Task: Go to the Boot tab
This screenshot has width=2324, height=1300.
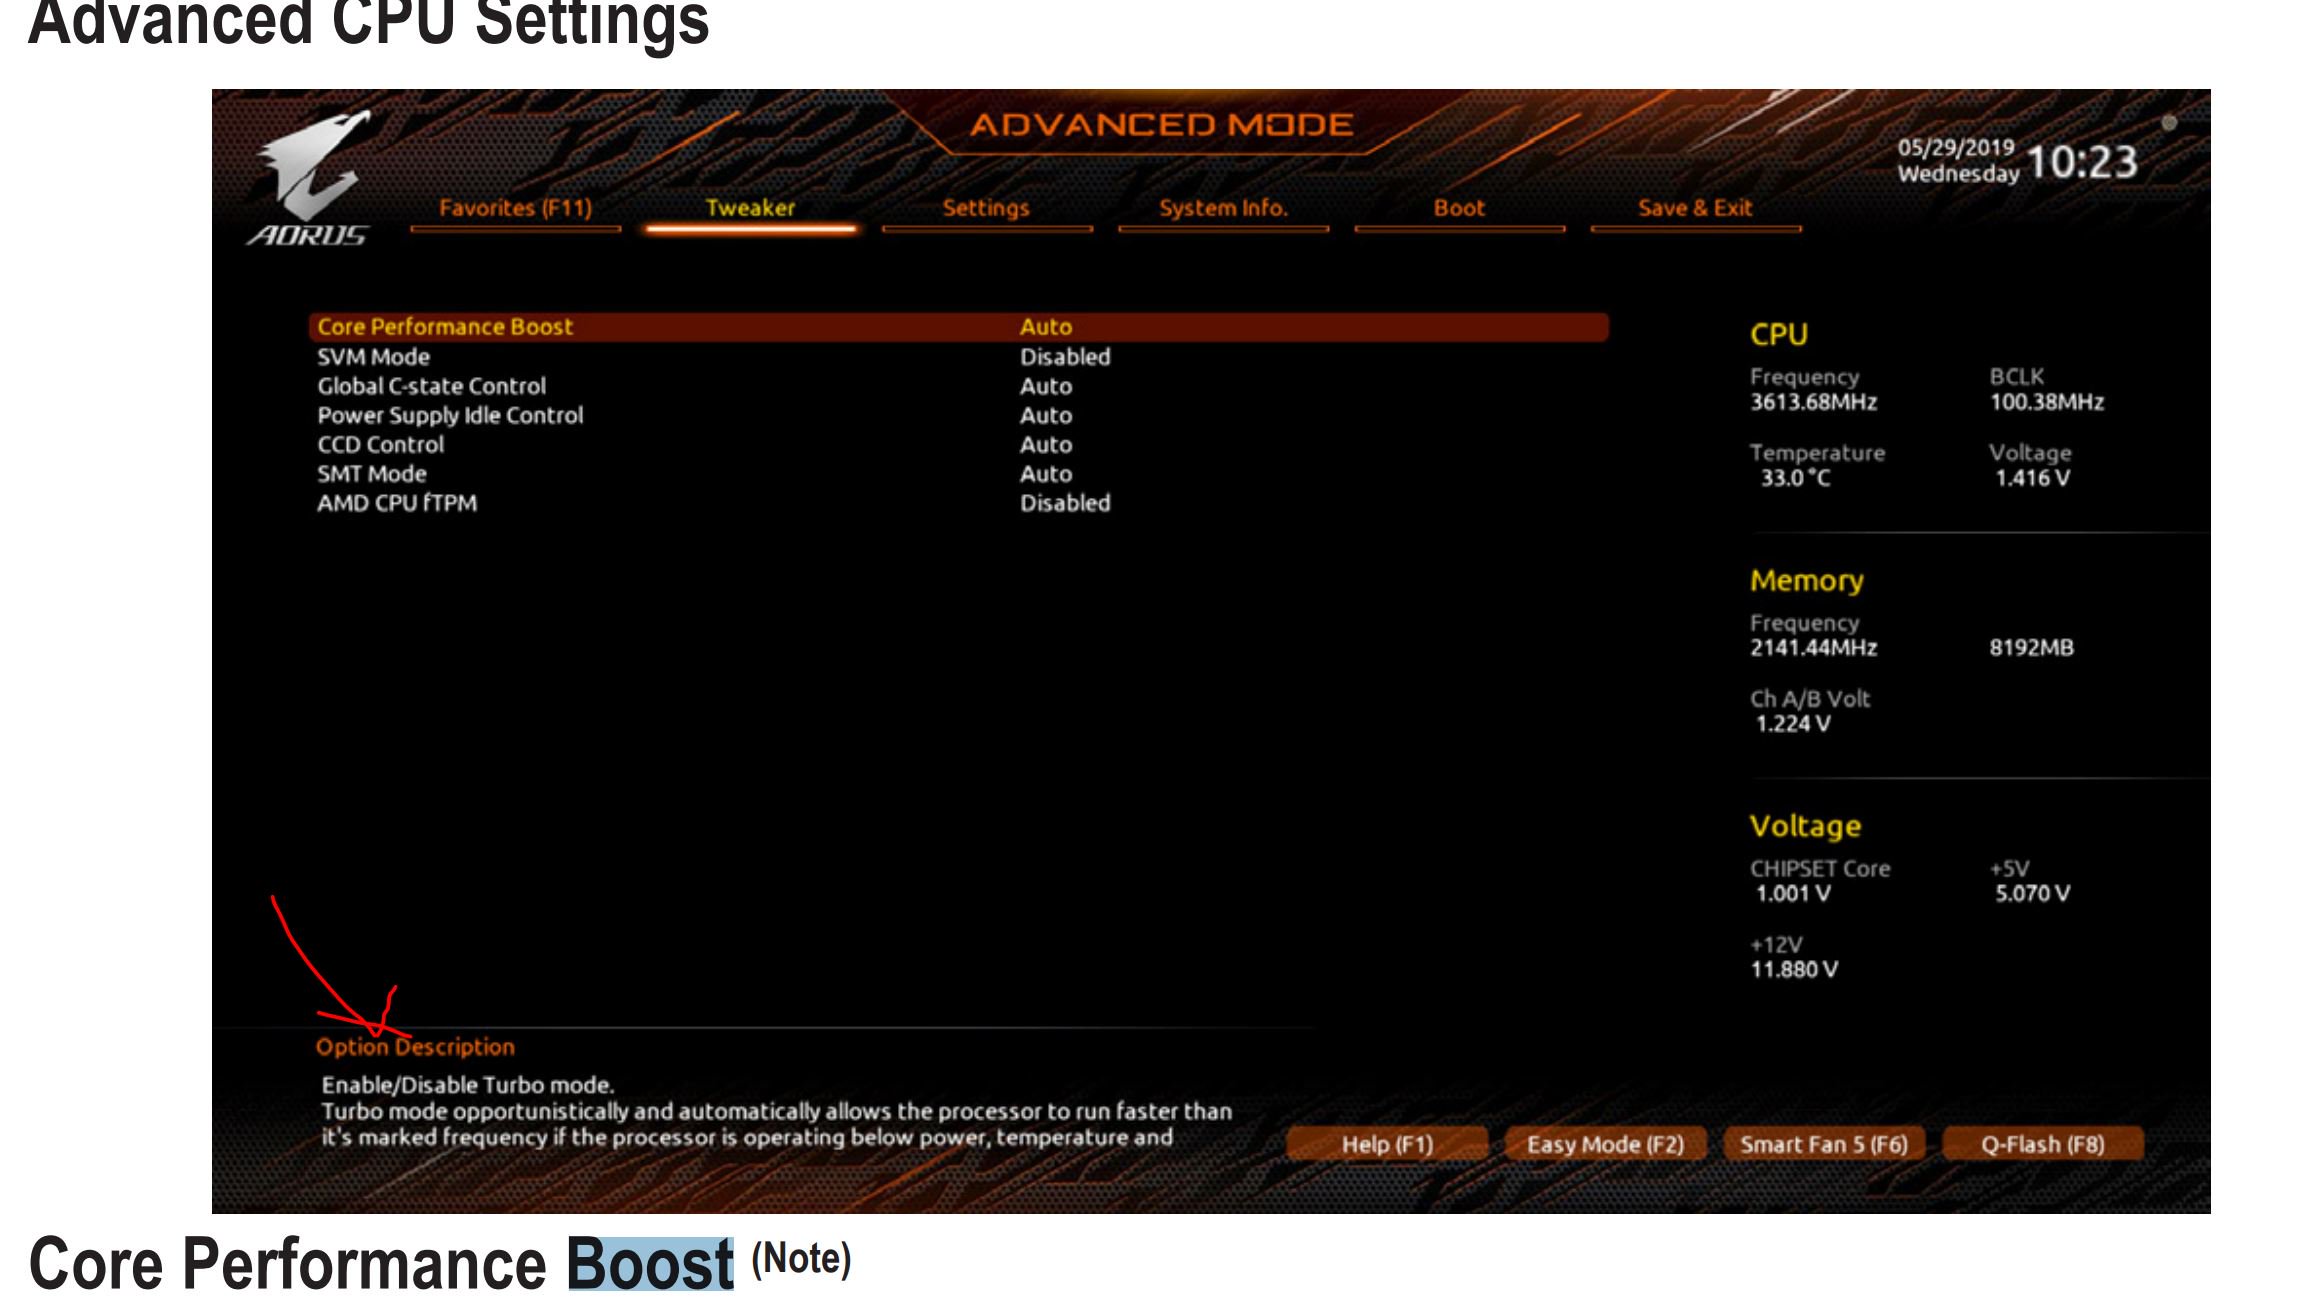Action: coord(1459,208)
